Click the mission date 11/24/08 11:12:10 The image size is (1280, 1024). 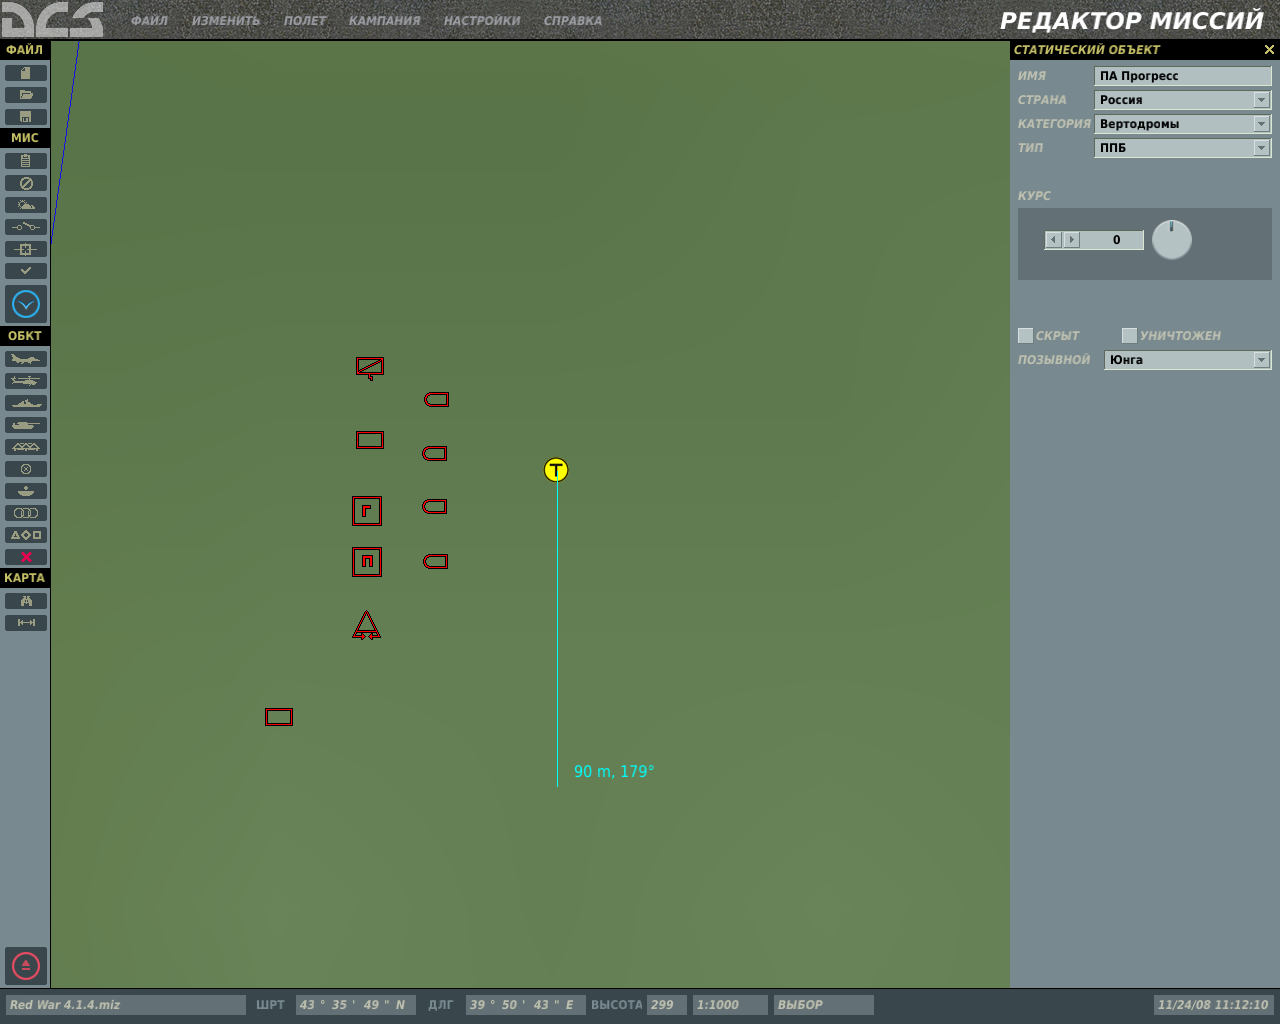click(1213, 1005)
